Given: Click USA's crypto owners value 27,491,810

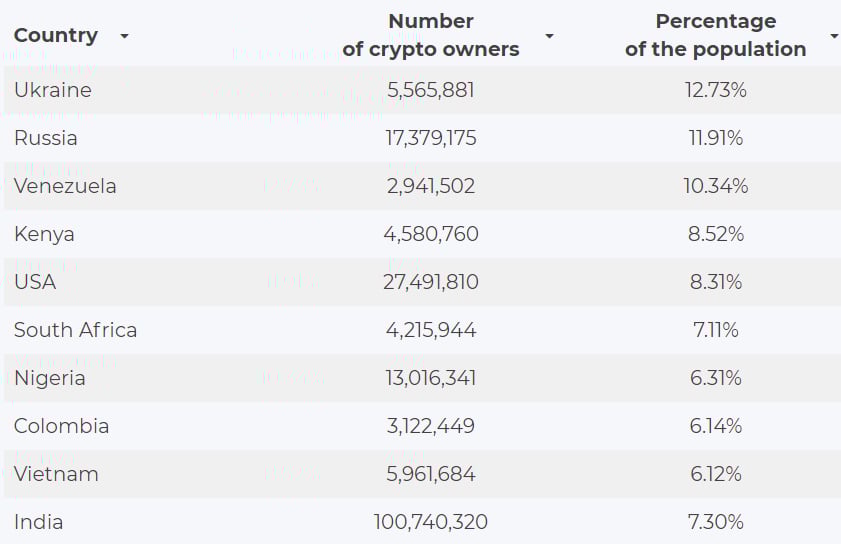Looking at the screenshot, I should pyautogui.click(x=431, y=282).
